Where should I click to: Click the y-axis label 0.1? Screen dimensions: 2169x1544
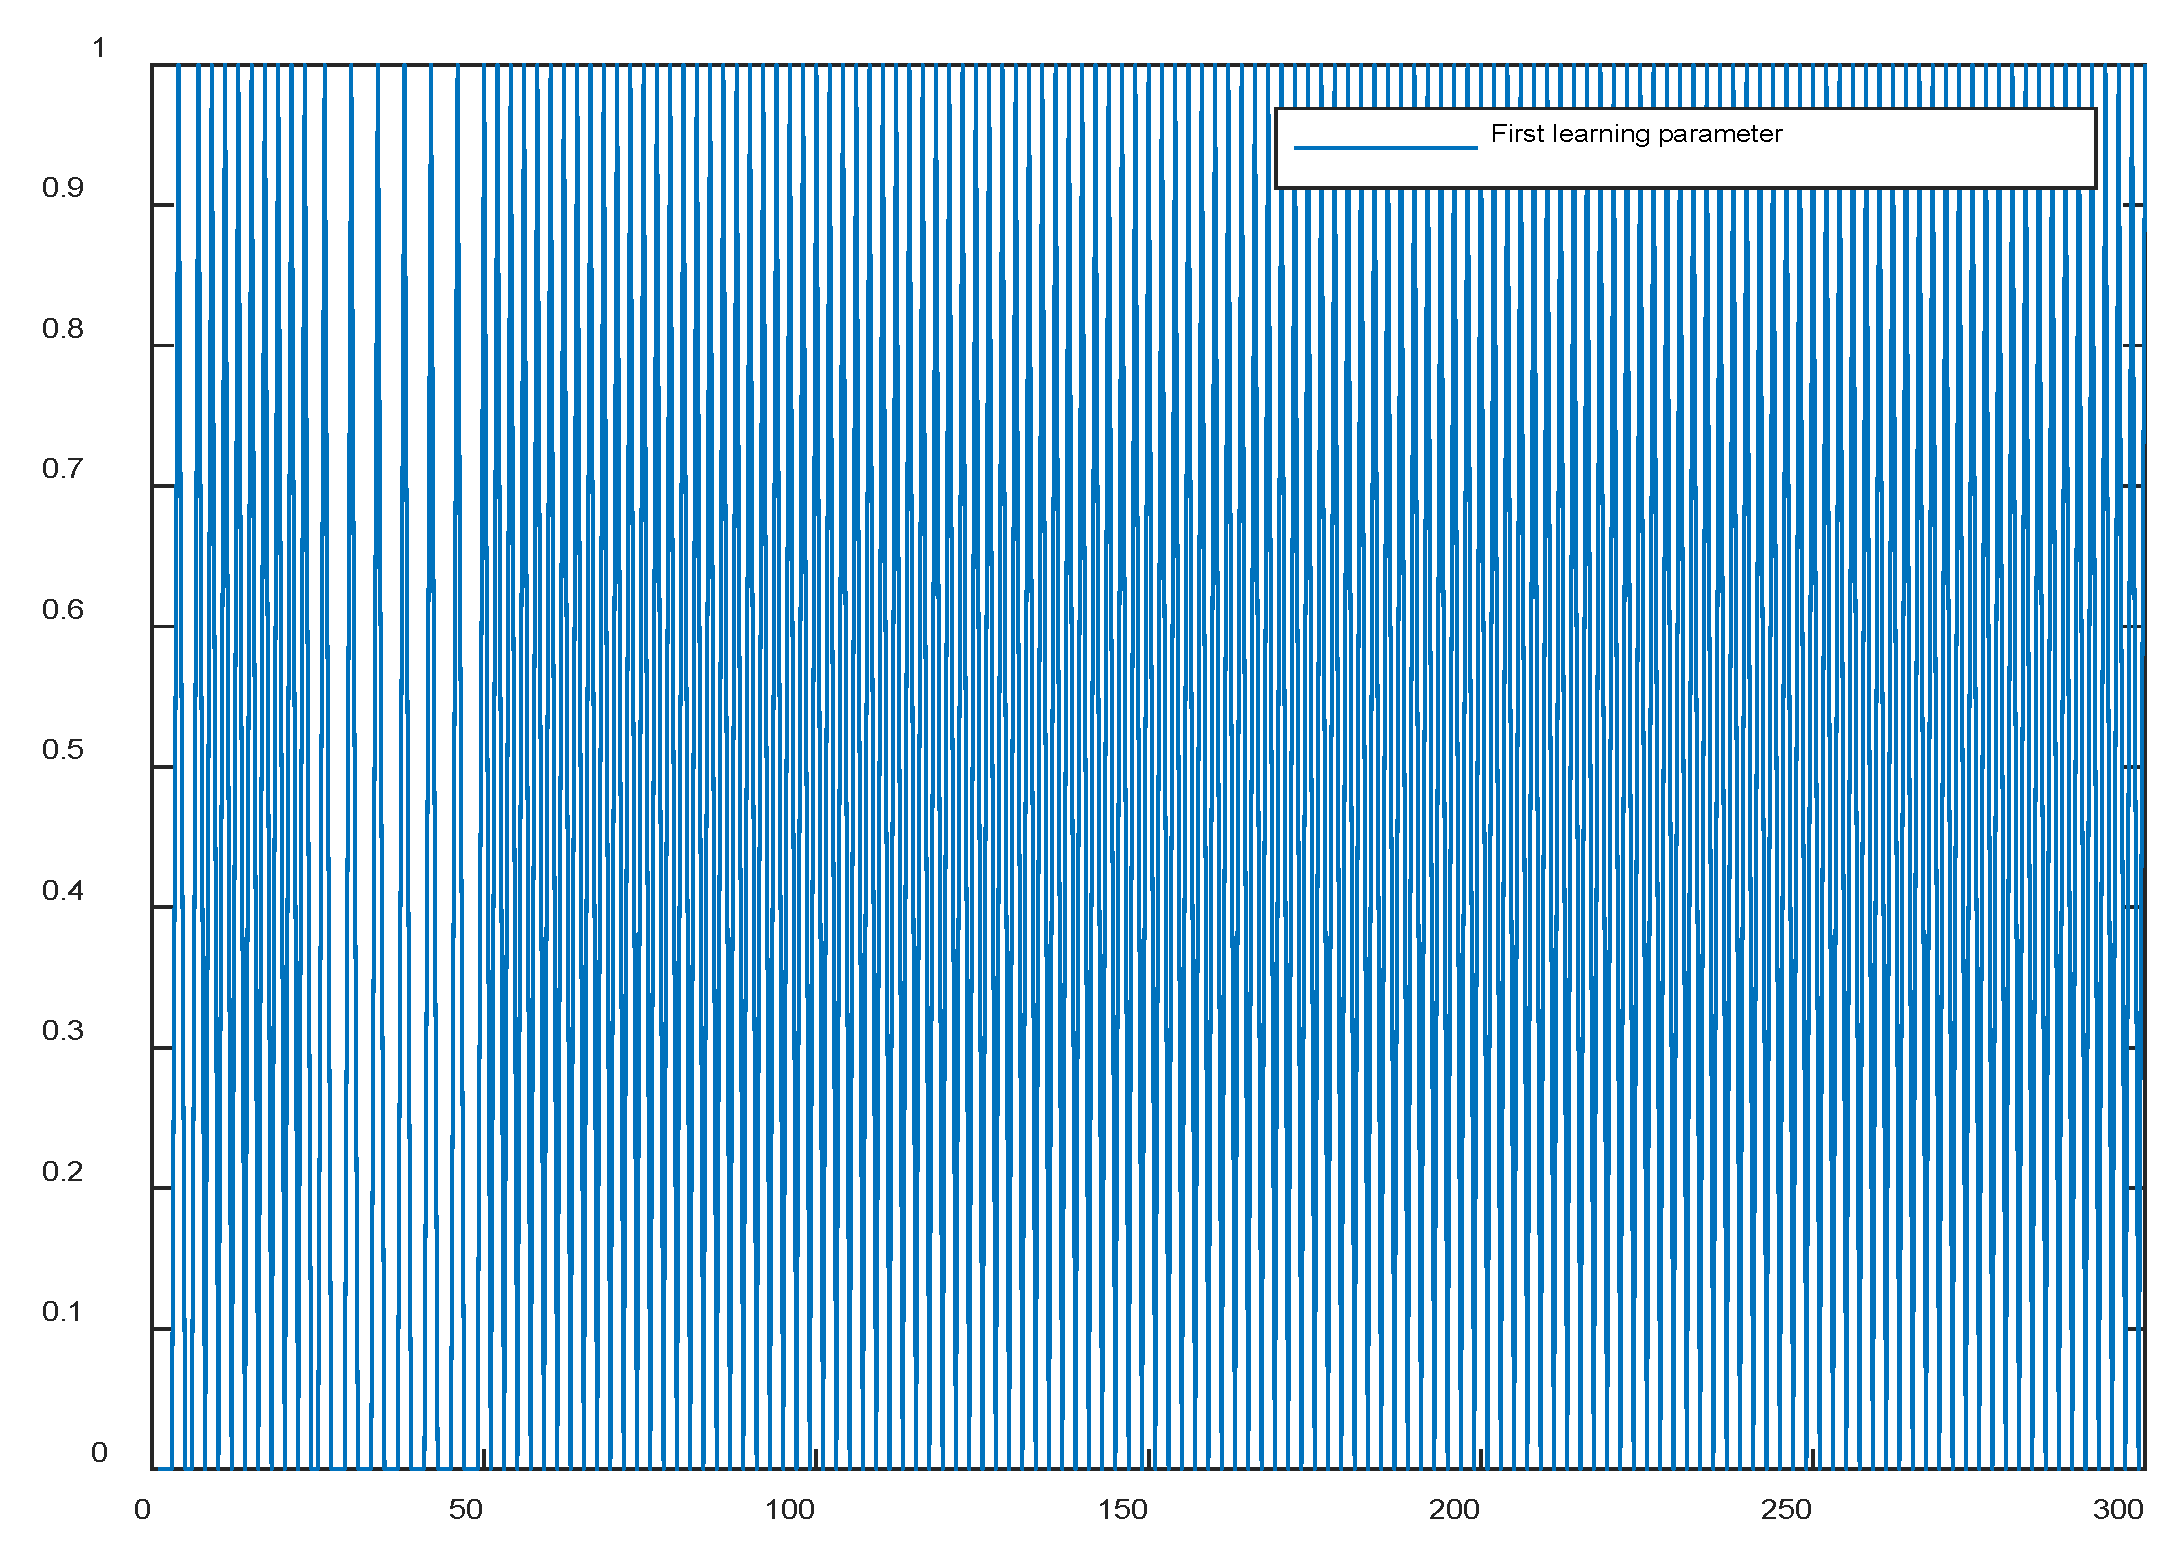click(x=62, y=1312)
